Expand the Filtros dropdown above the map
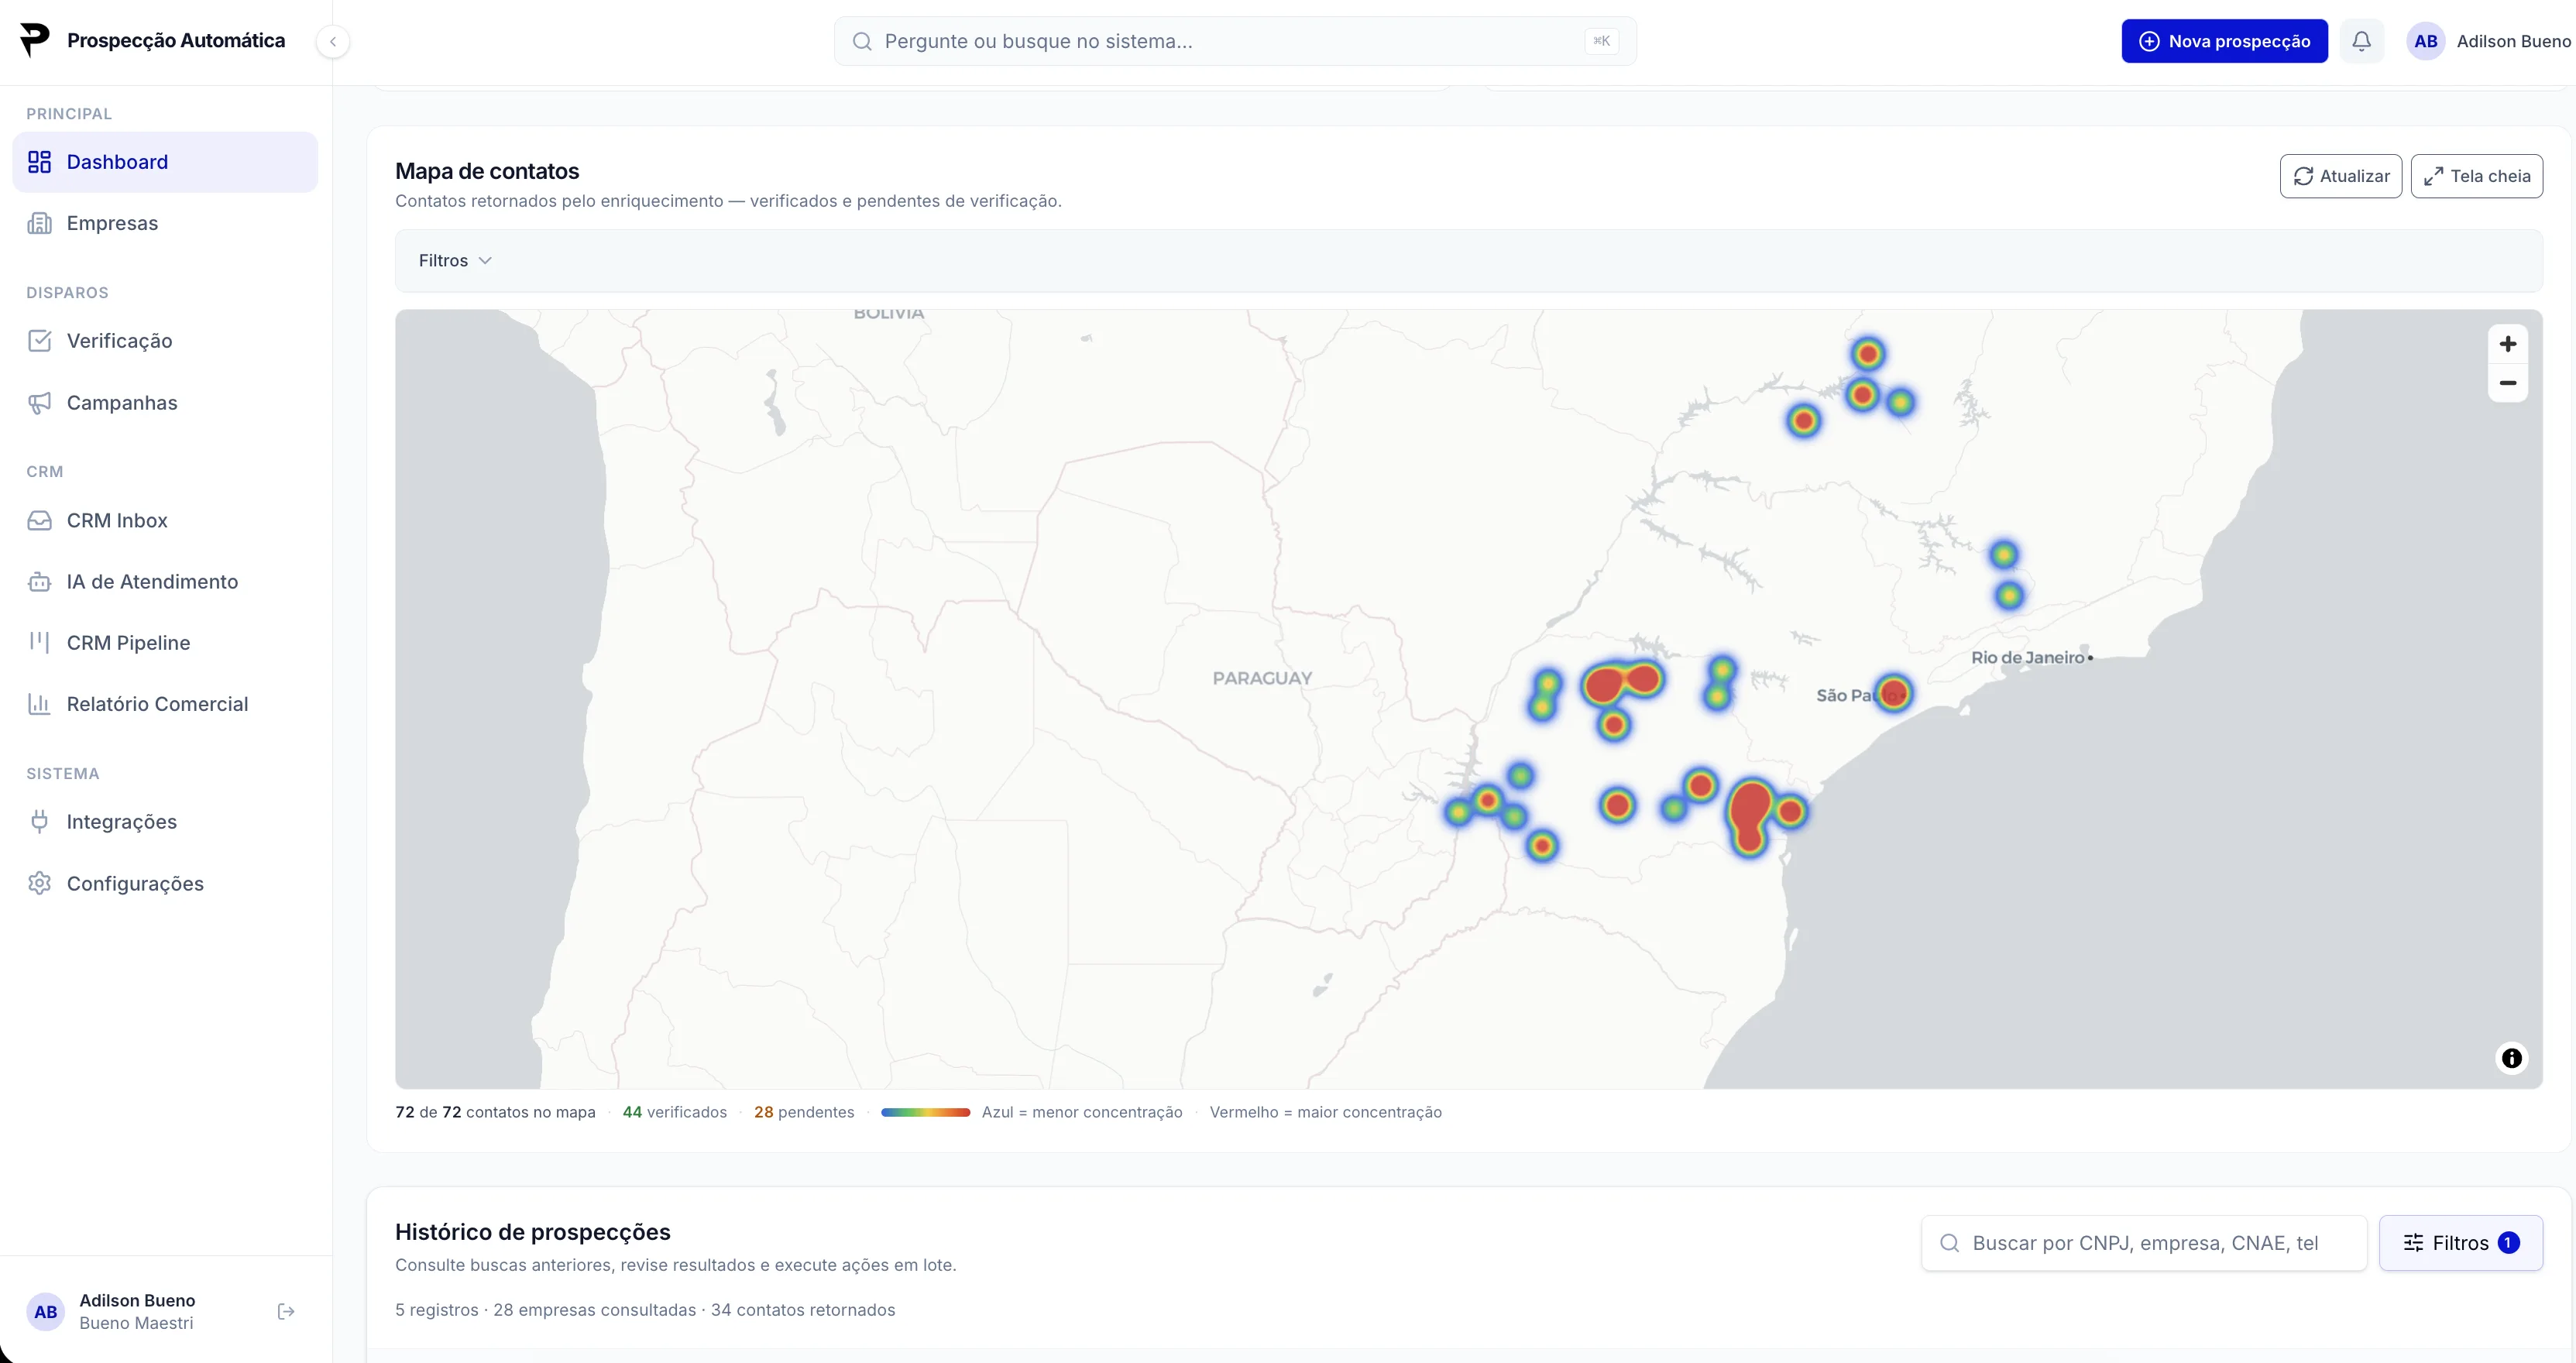The image size is (2576, 1363). (x=455, y=261)
